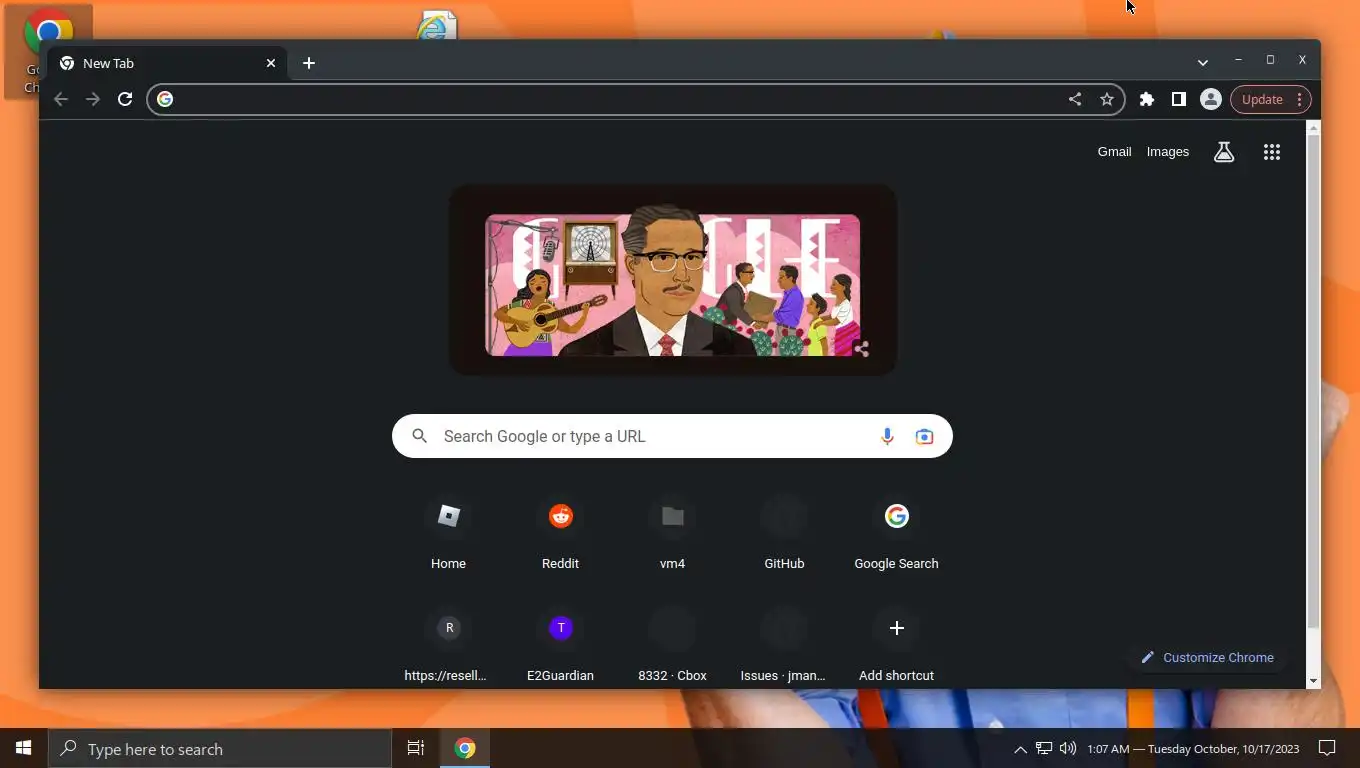
Task: Start voice search with the microphone icon
Action: pos(887,436)
